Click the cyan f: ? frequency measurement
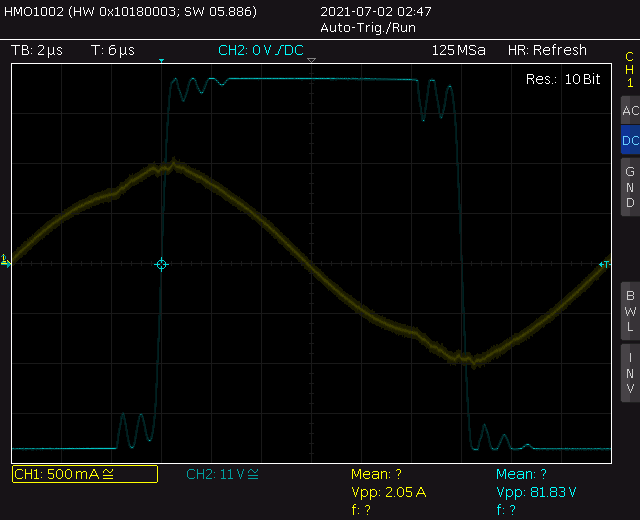This screenshot has width=640, height=520. click(506, 510)
